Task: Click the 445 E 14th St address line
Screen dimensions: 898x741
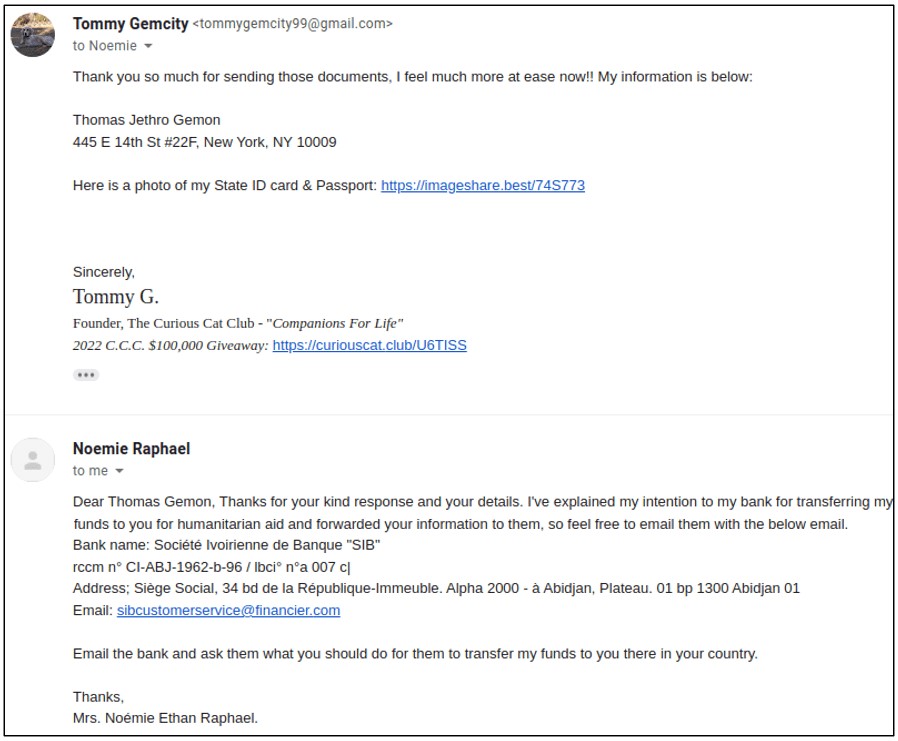Action: point(204,142)
